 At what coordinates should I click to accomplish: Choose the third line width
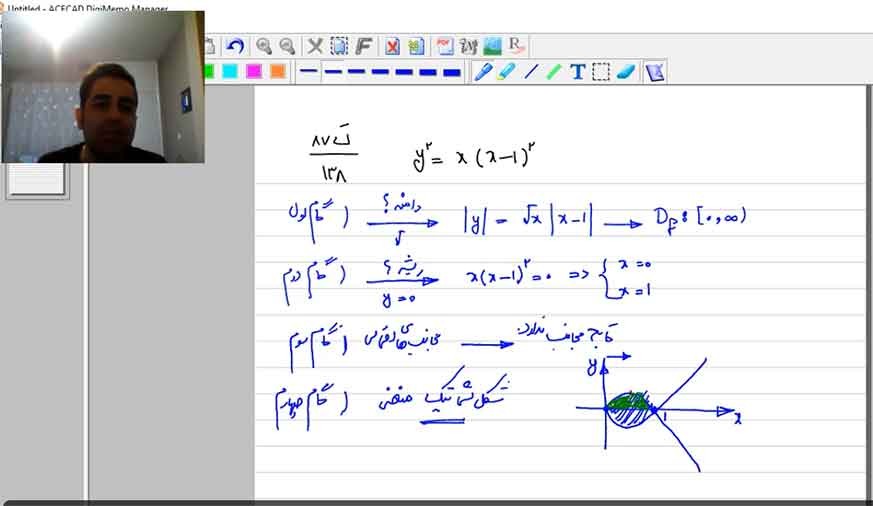tap(356, 71)
